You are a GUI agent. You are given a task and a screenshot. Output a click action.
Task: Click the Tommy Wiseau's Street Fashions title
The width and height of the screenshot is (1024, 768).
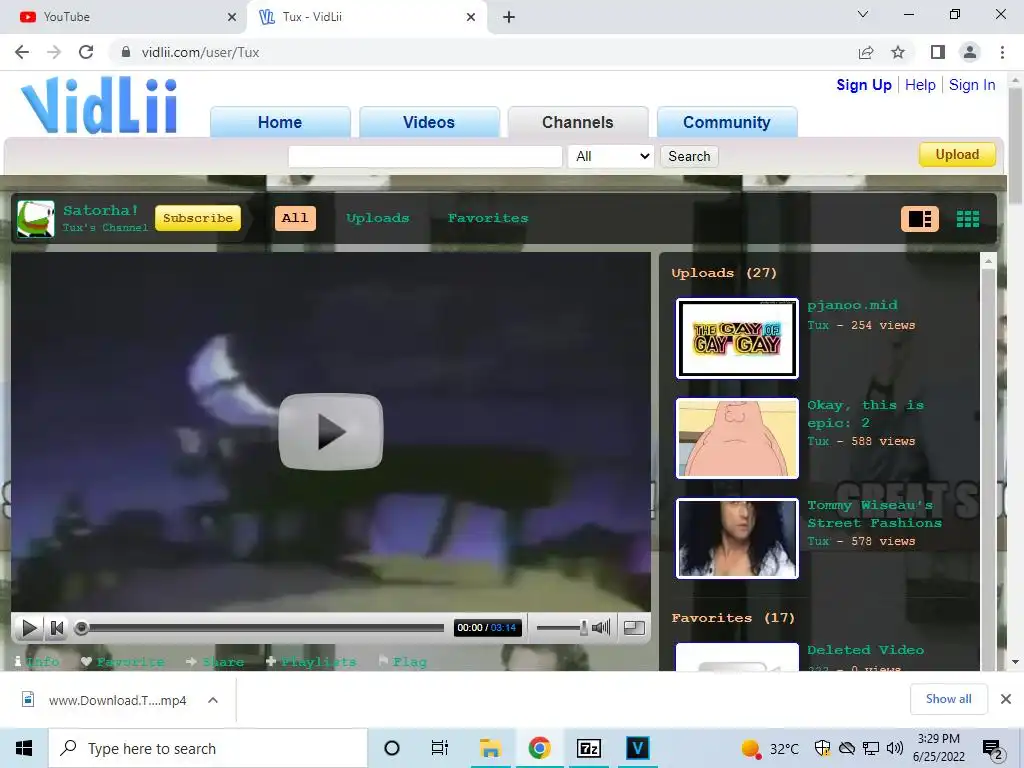[x=874, y=514]
